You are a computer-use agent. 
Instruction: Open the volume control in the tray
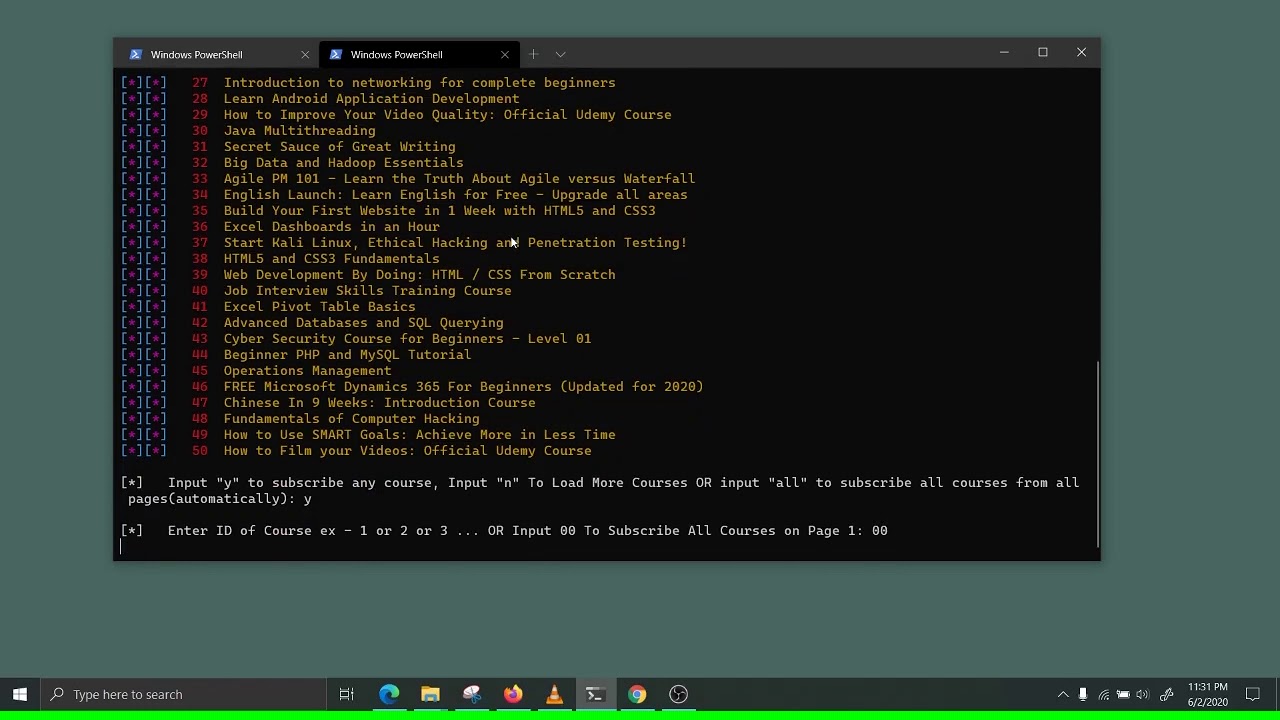(x=1143, y=695)
